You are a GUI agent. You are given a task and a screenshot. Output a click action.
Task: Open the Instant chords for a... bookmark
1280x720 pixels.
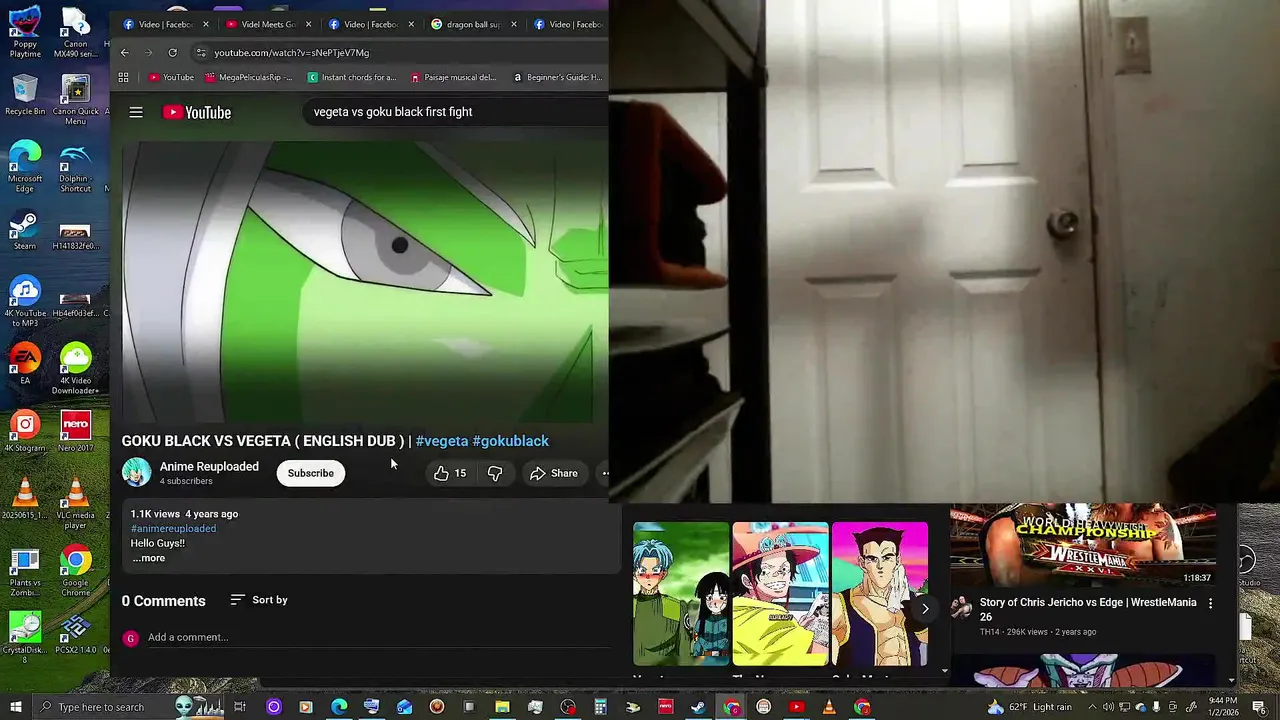[x=352, y=77]
